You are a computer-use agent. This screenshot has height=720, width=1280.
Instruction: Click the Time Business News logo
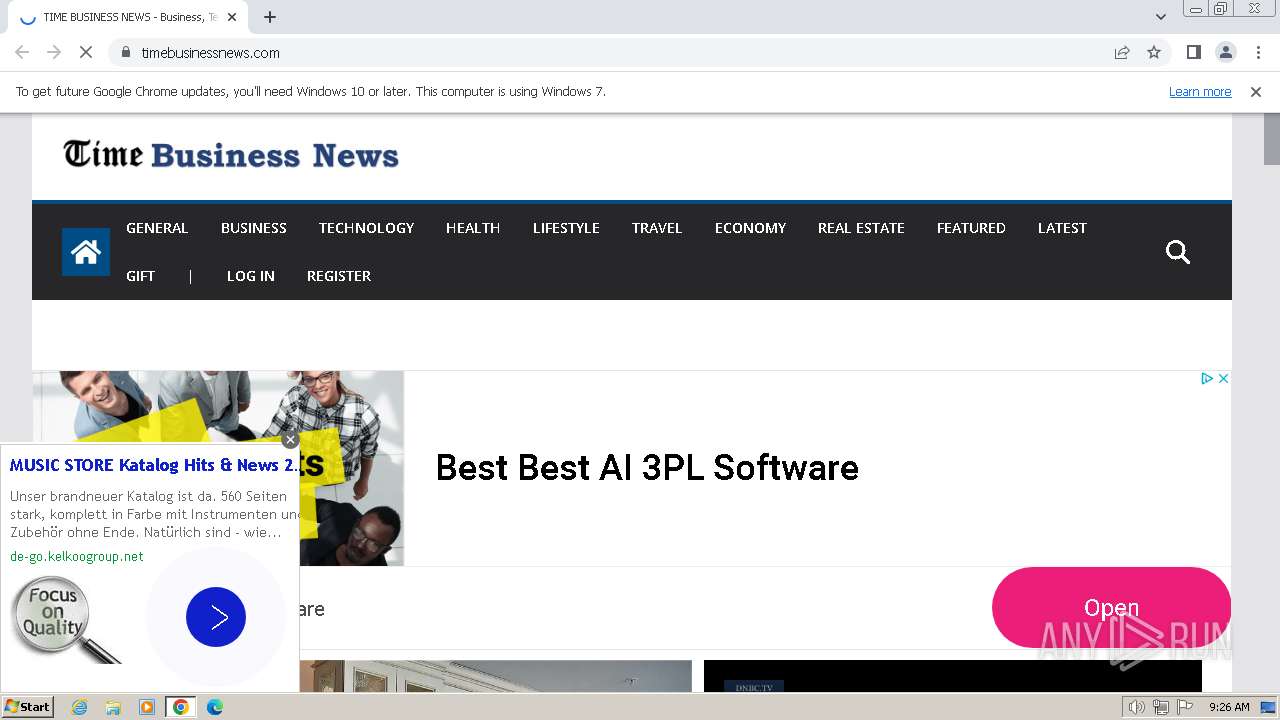tap(231, 155)
